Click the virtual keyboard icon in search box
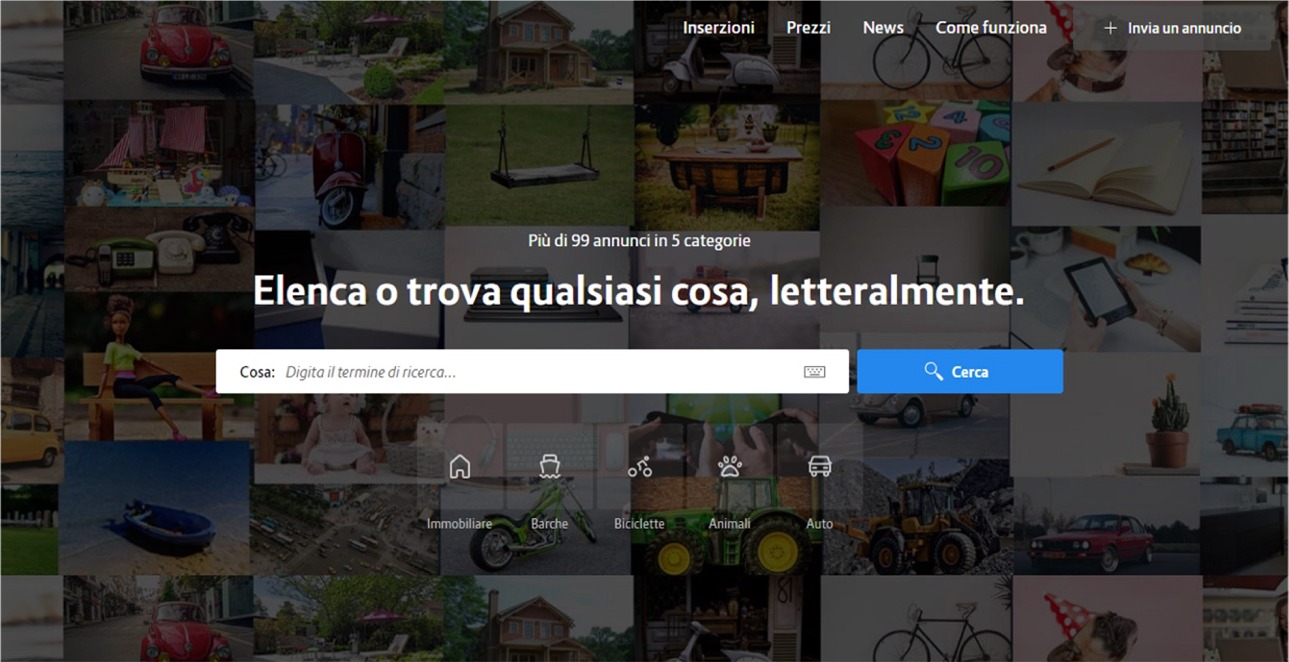Screen dimensions: 1289x662 [815, 372]
